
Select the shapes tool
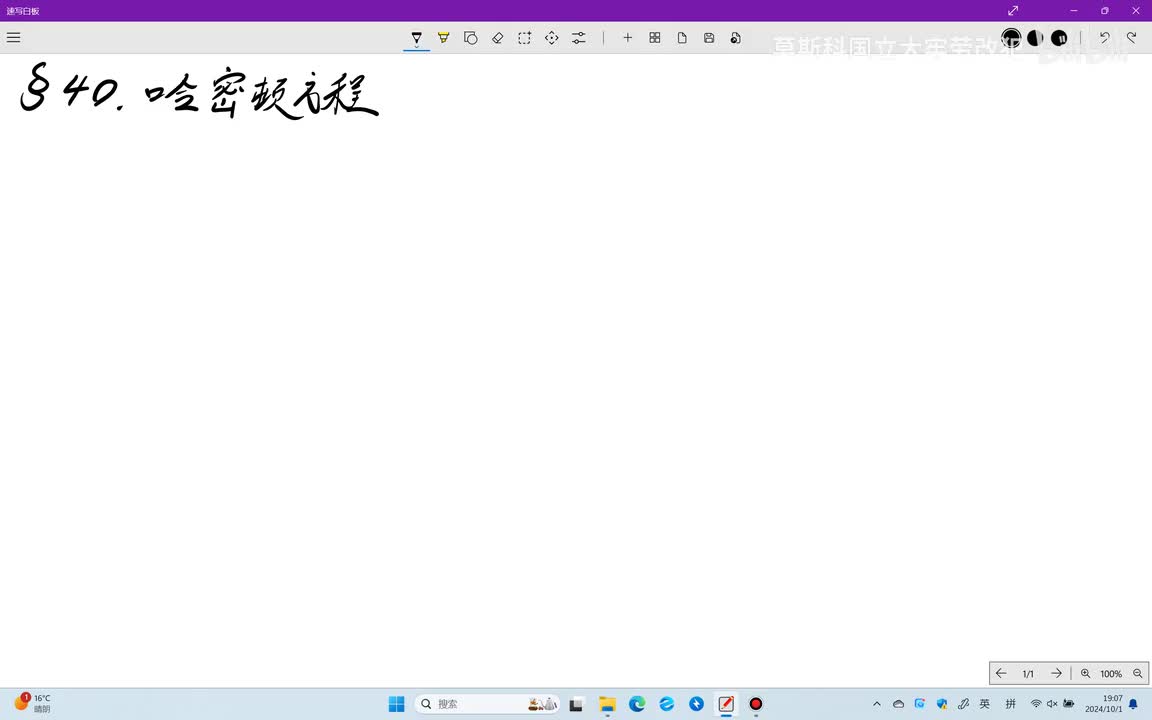coord(470,37)
